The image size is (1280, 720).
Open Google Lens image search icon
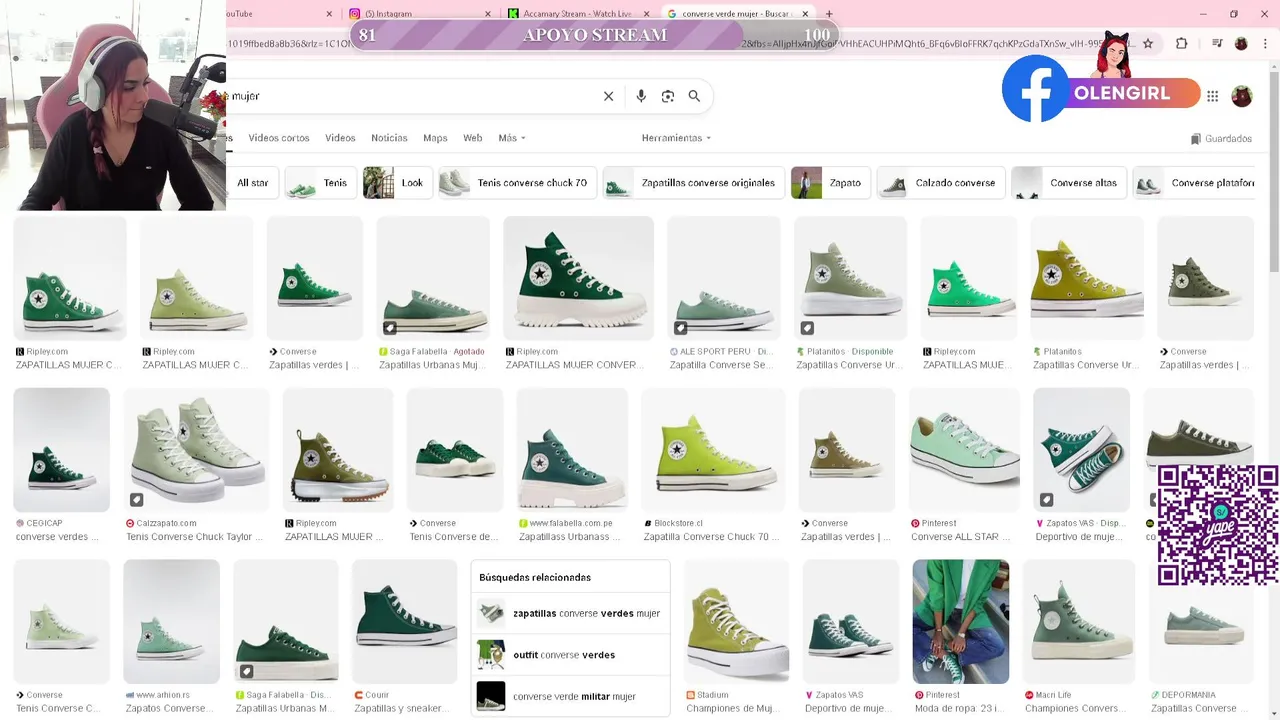[x=668, y=96]
